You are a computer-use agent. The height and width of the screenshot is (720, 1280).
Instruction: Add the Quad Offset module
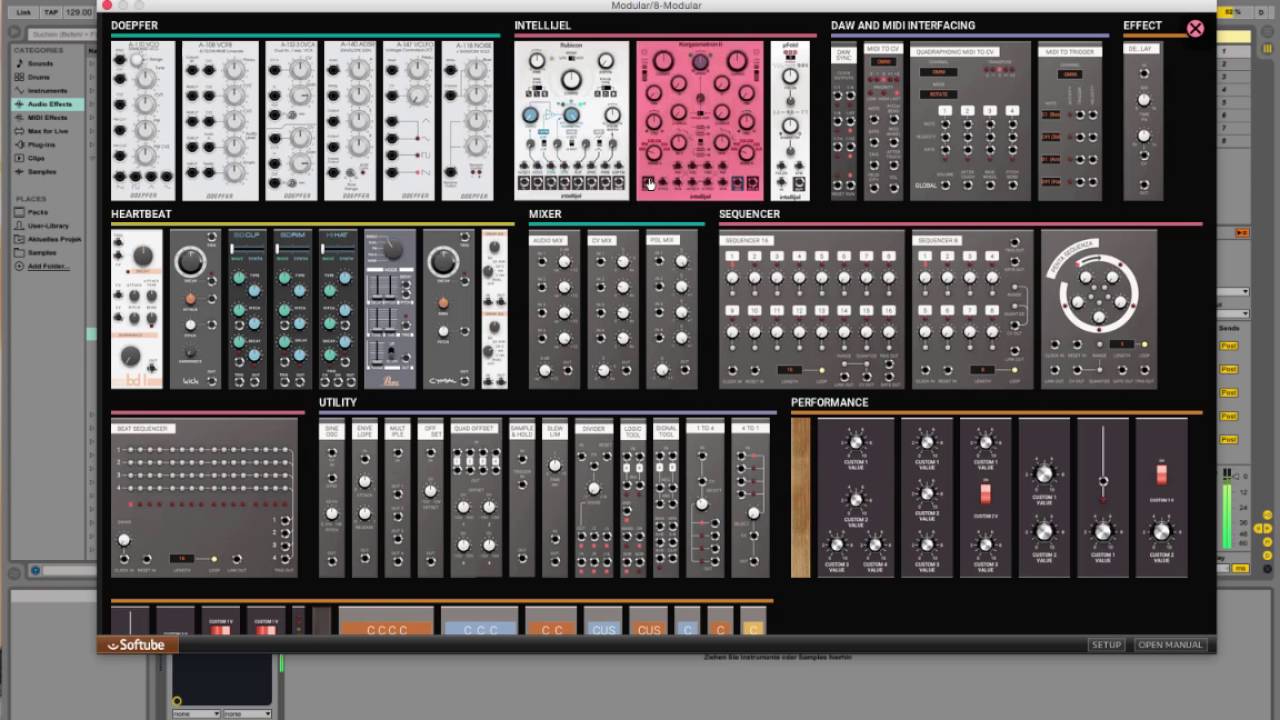tap(476, 498)
